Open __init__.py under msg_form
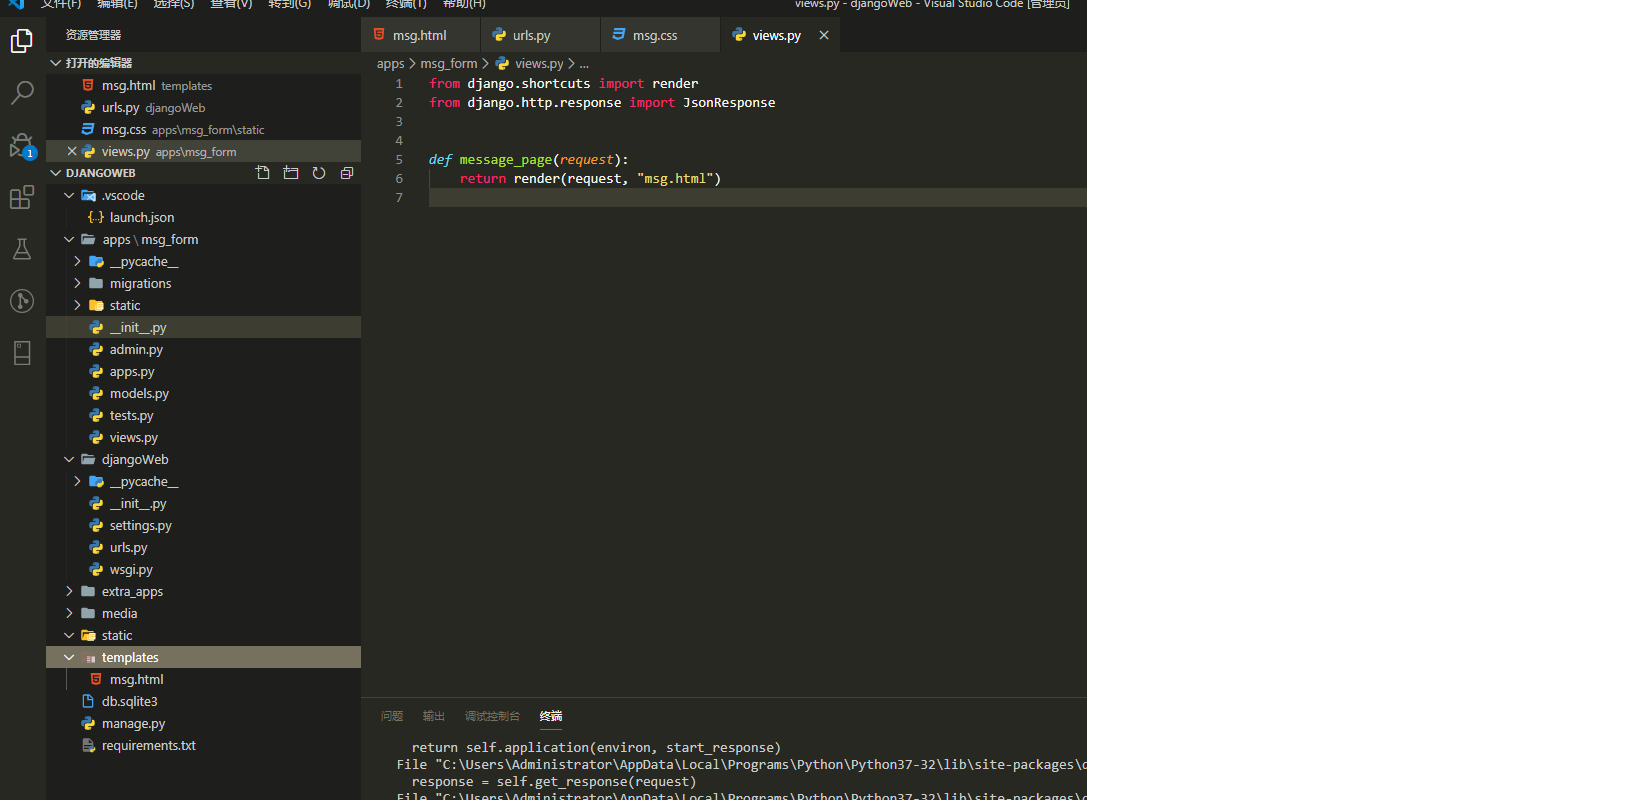The width and height of the screenshot is (1625, 800). [203, 327]
